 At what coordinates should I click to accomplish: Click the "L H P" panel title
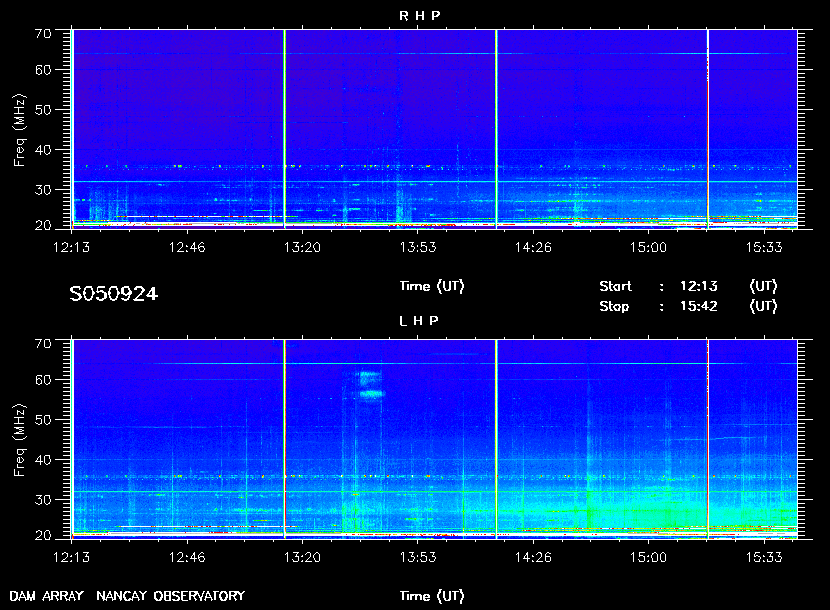(419, 321)
